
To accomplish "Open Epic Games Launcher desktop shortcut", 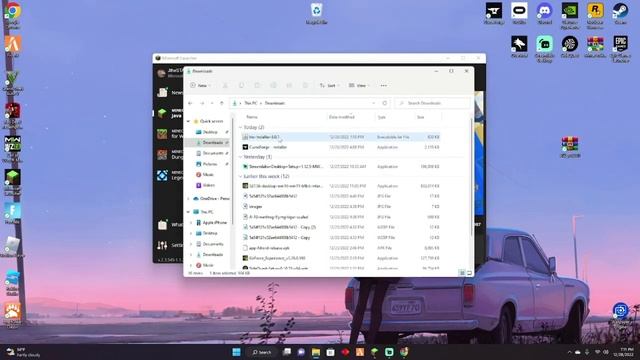I will (x=620, y=49).
